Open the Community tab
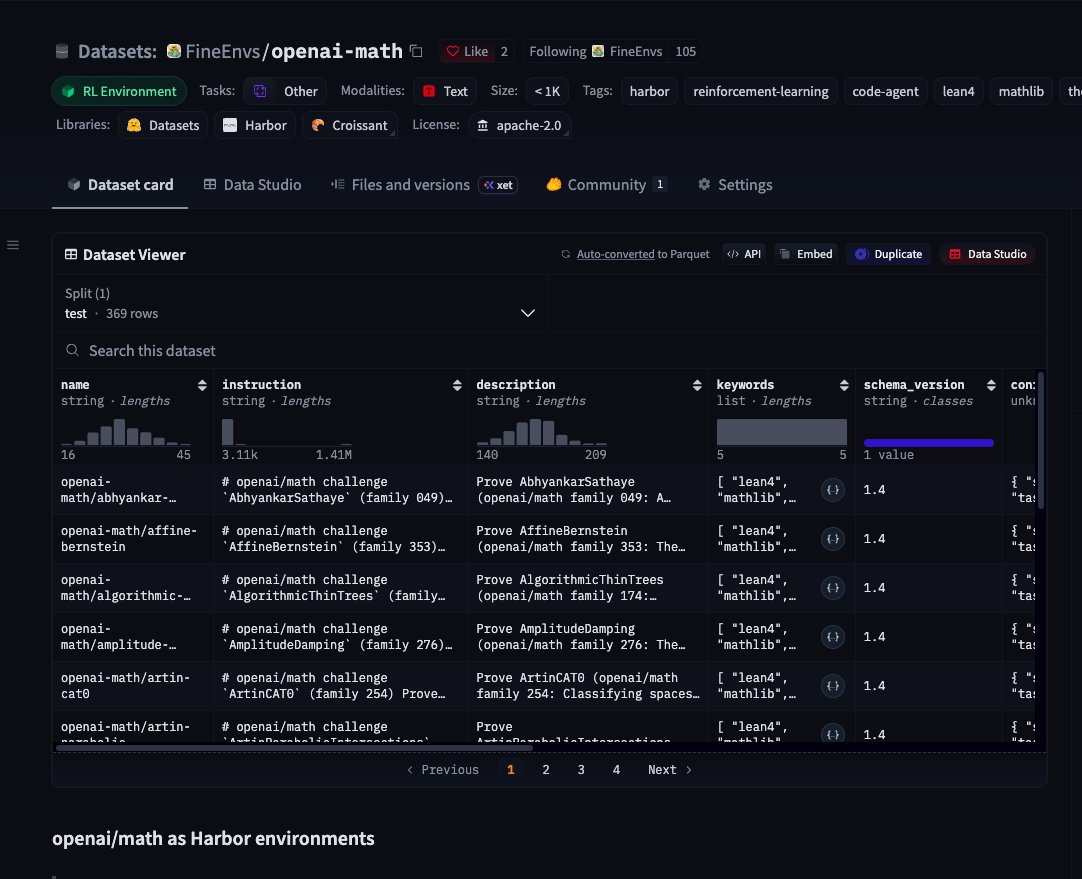 click(x=606, y=185)
